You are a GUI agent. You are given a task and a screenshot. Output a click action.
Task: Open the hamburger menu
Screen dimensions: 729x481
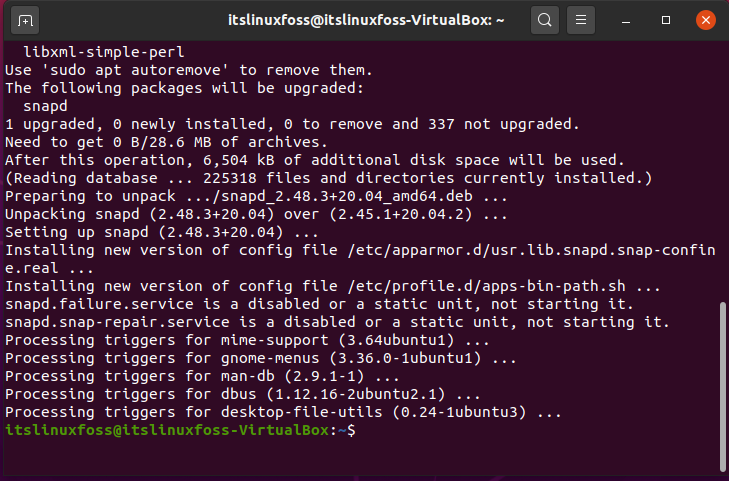click(x=581, y=20)
